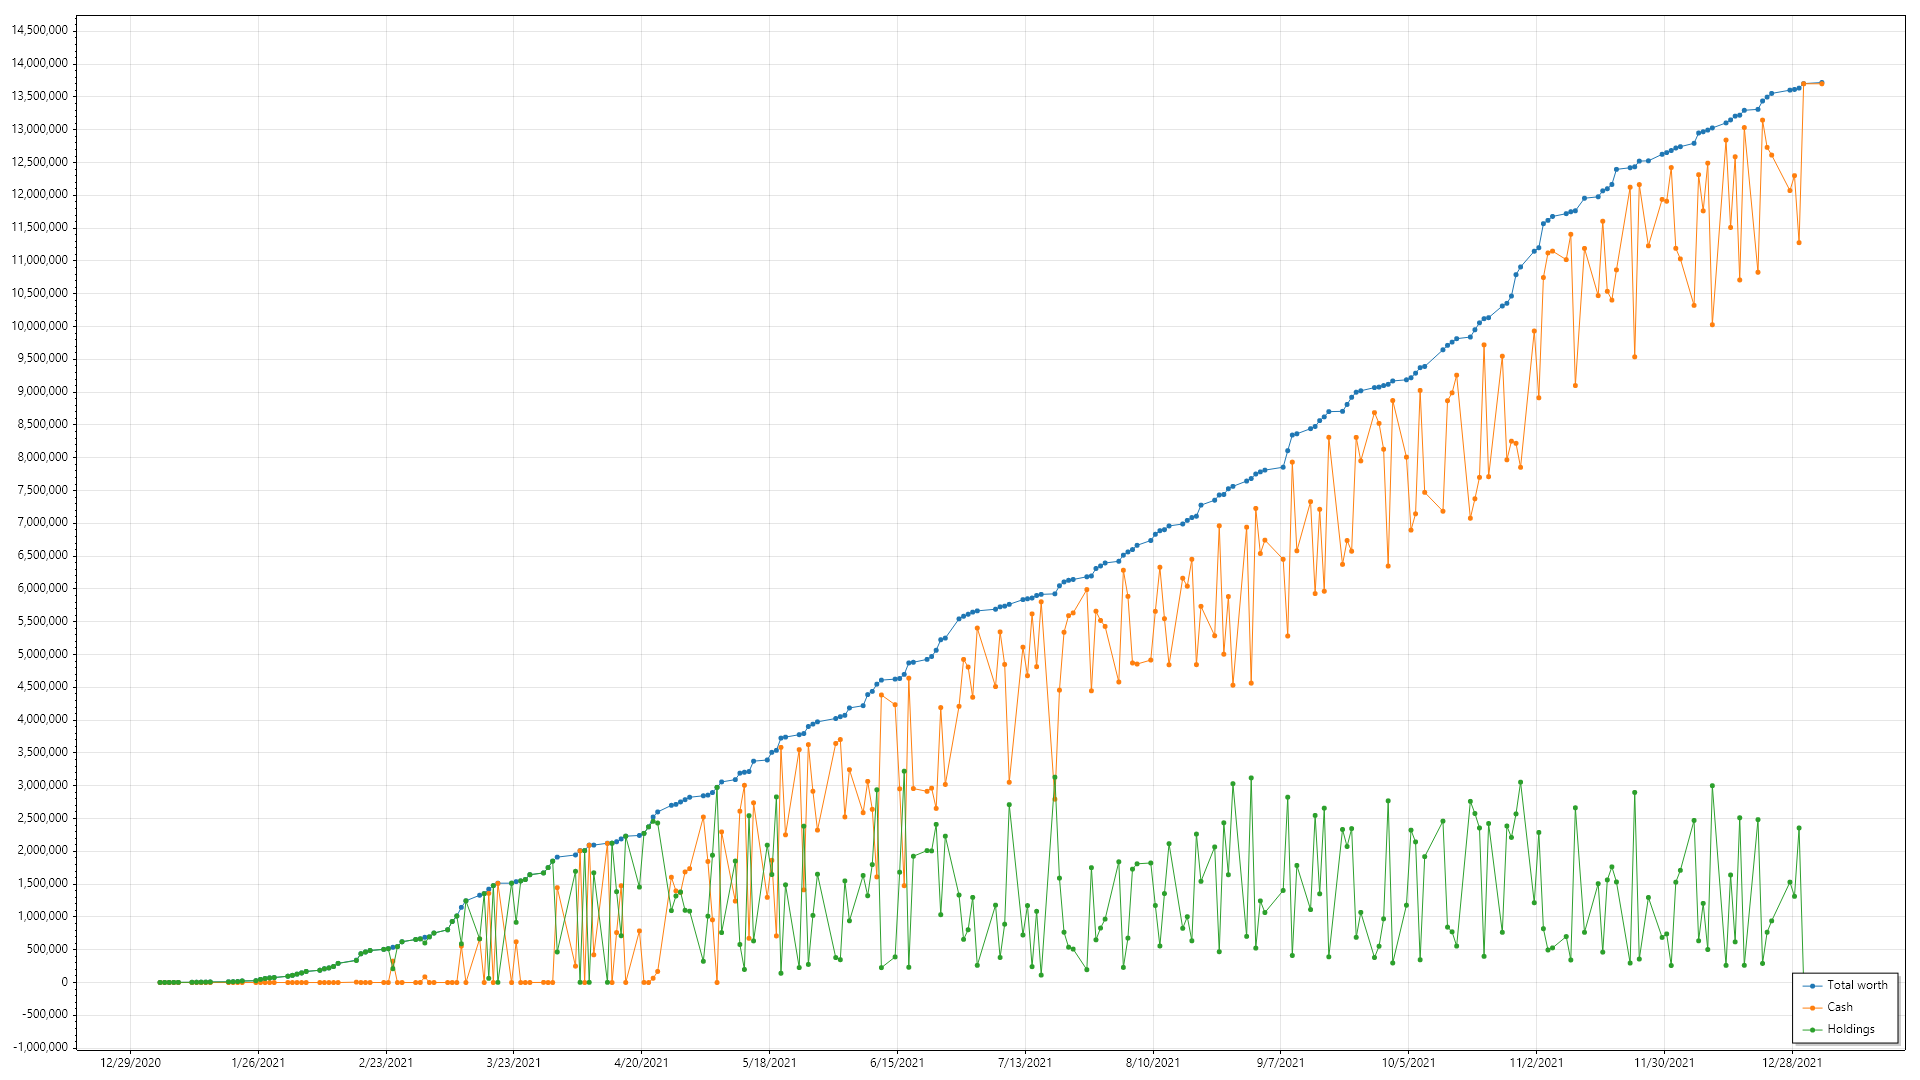
Task: Click the -500,000 y-axis label
Action: 46,1014
